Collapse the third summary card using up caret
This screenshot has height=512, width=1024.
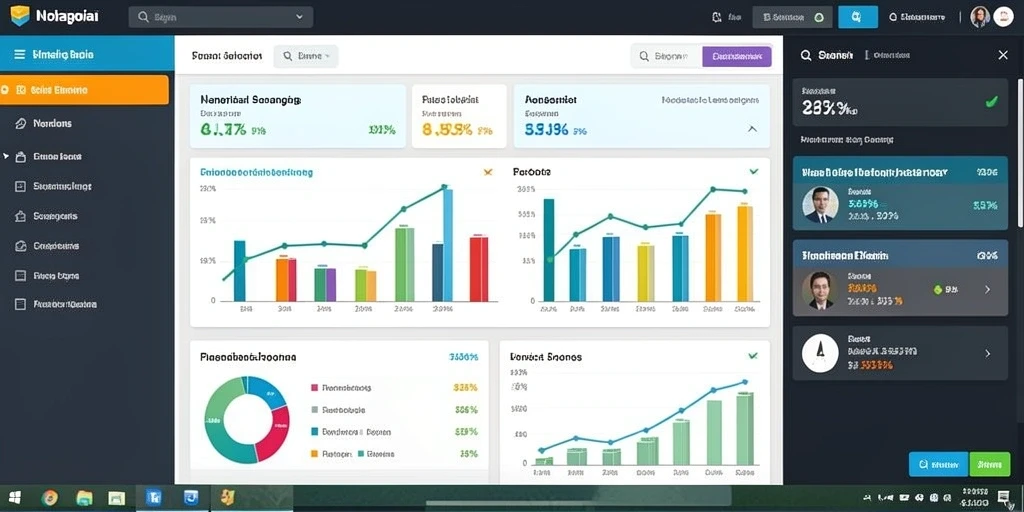[x=752, y=129]
